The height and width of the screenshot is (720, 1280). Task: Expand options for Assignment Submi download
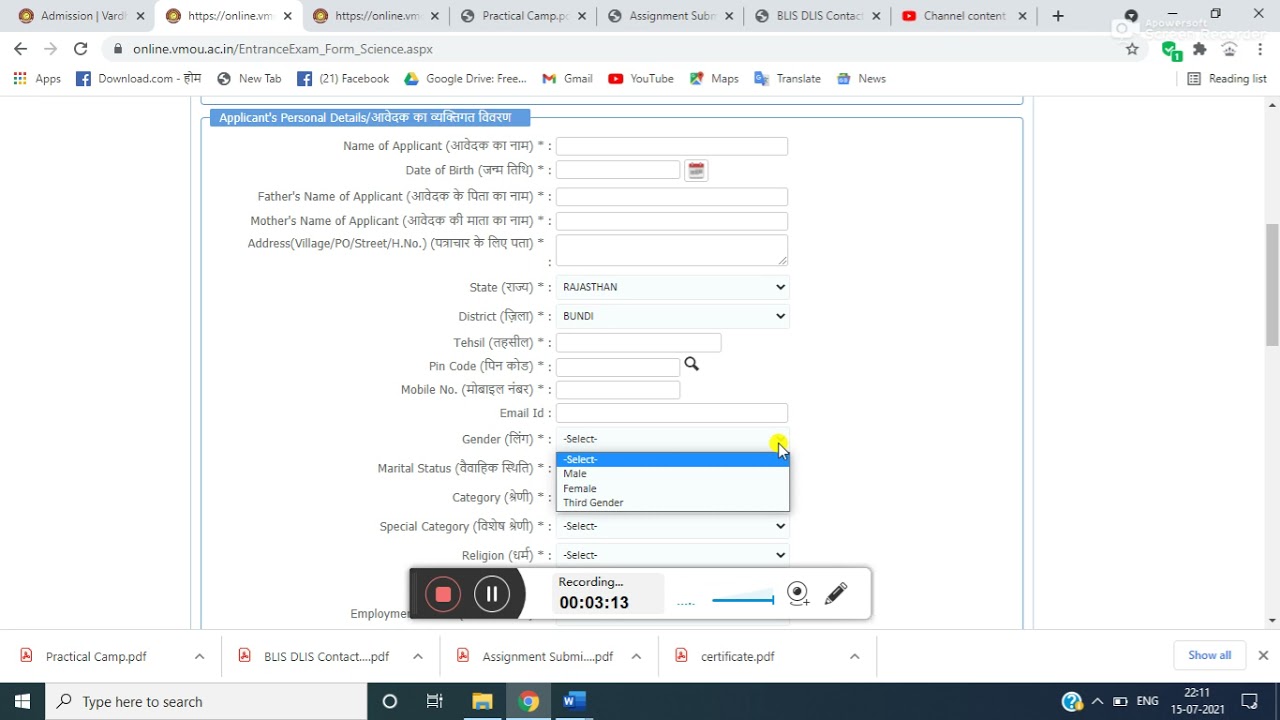click(636, 657)
